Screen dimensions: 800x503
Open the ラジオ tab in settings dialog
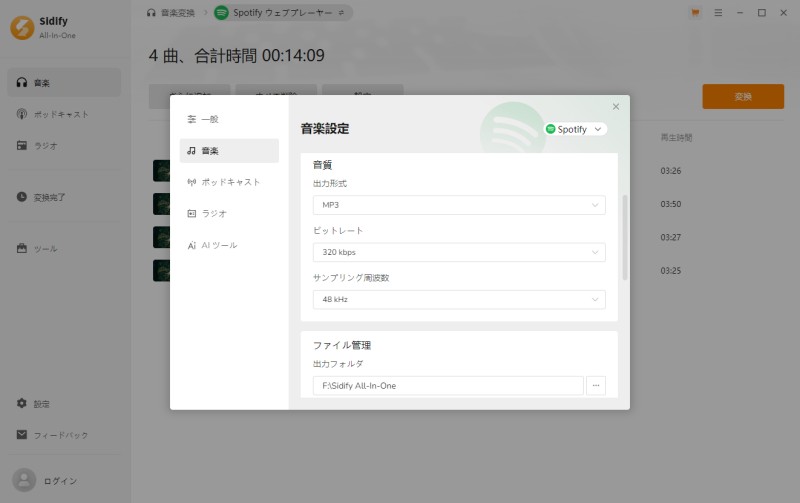229,214
